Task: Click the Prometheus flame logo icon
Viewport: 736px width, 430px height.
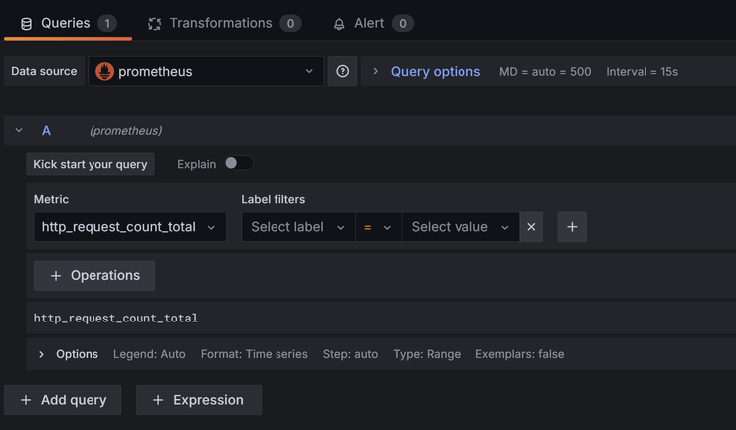Action: (x=105, y=71)
